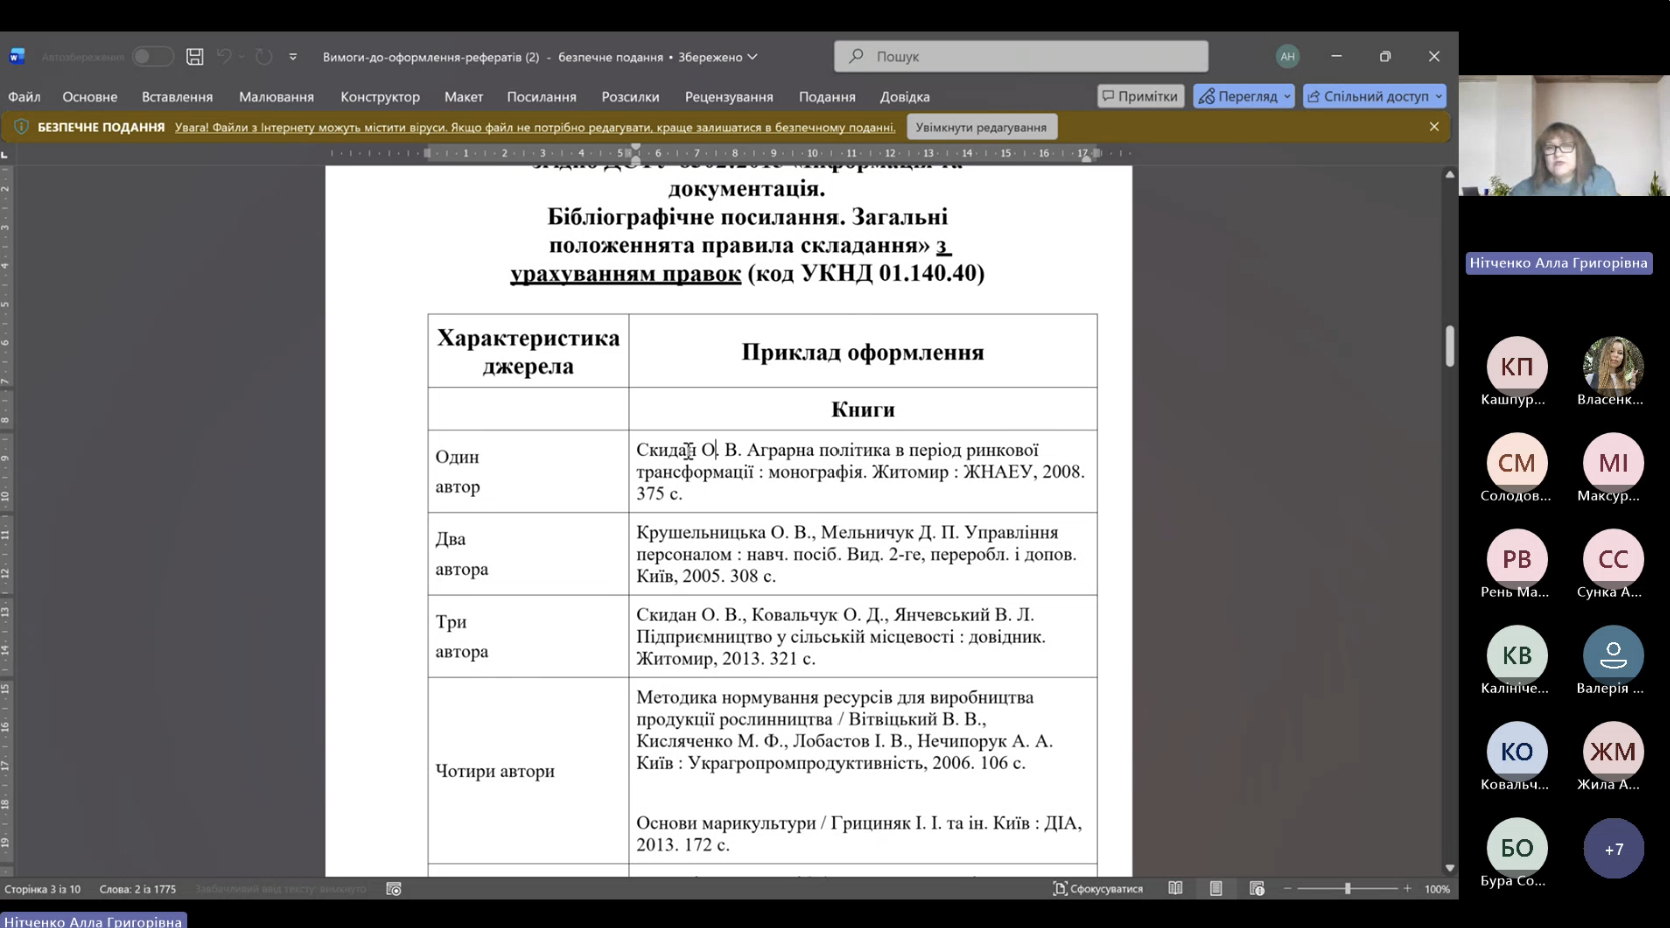The height and width of the screenshot is (928, 1670).
Task: Dismiss the Protected View warning bar
Action: pyautogui.click(x=1434, y=127)
